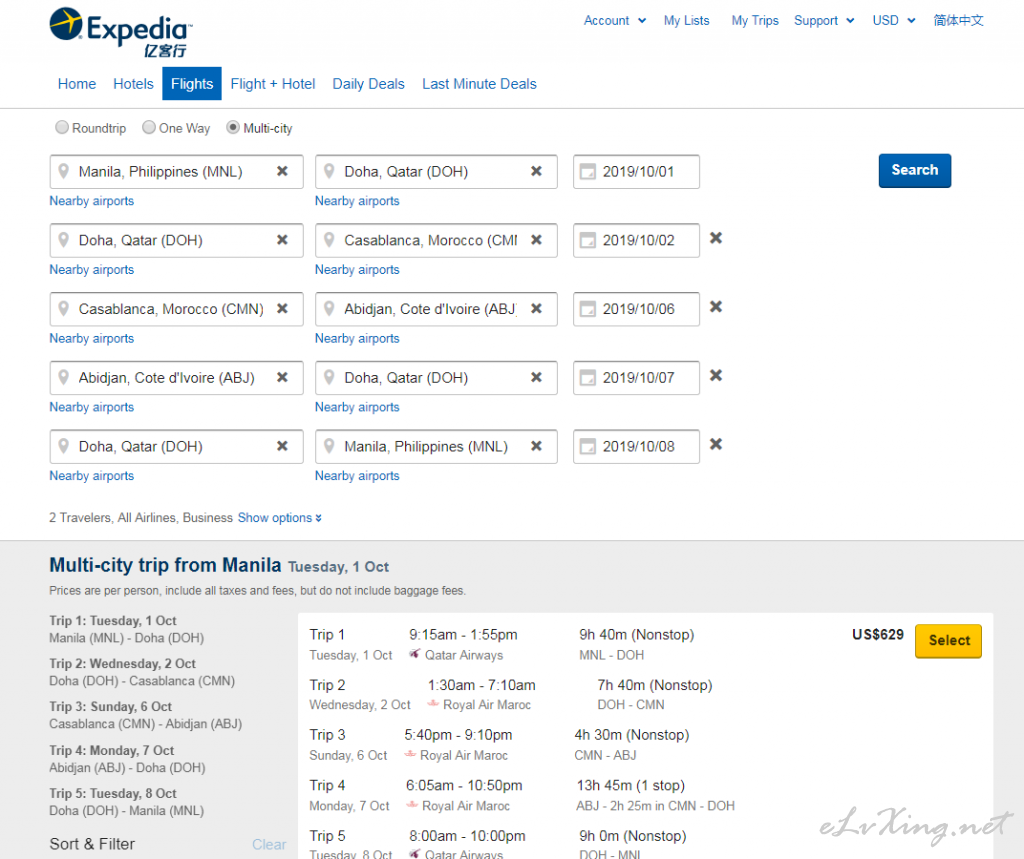The height and width of the screenshot is (859, 1024).
Task: Open the Daily Deals tab
Action: [x=368, y=84]
